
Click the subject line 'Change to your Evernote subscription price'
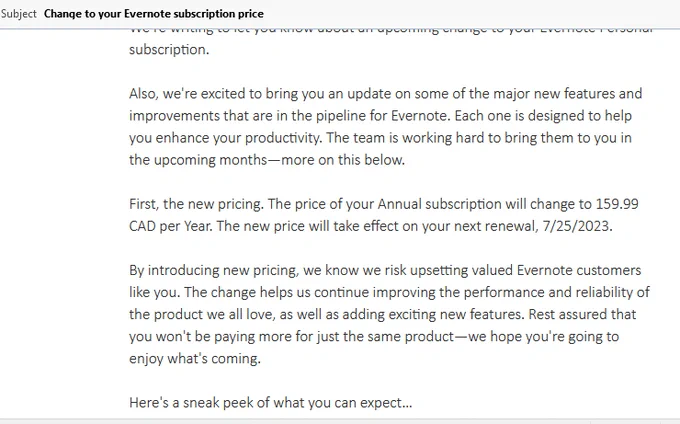tap(154, 14)
